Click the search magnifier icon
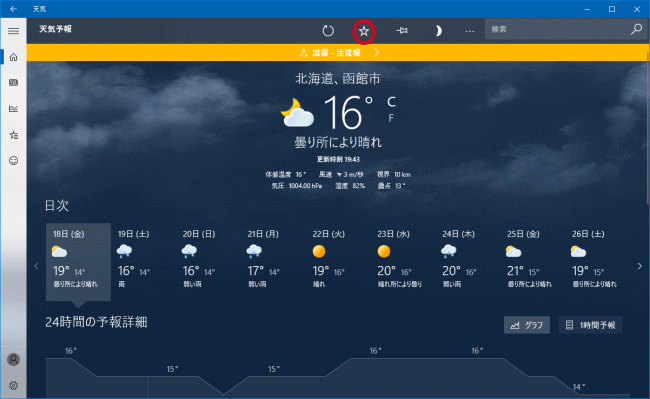This screenshot has height=399, width=650. click(636, 29)
